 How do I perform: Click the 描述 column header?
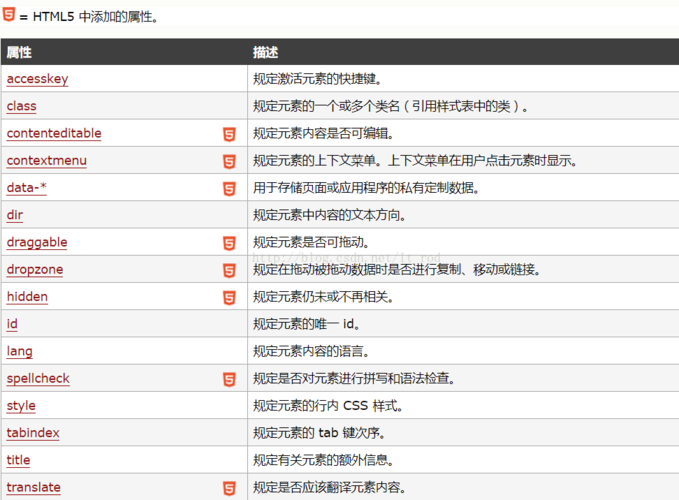click(x=265, y=52)
